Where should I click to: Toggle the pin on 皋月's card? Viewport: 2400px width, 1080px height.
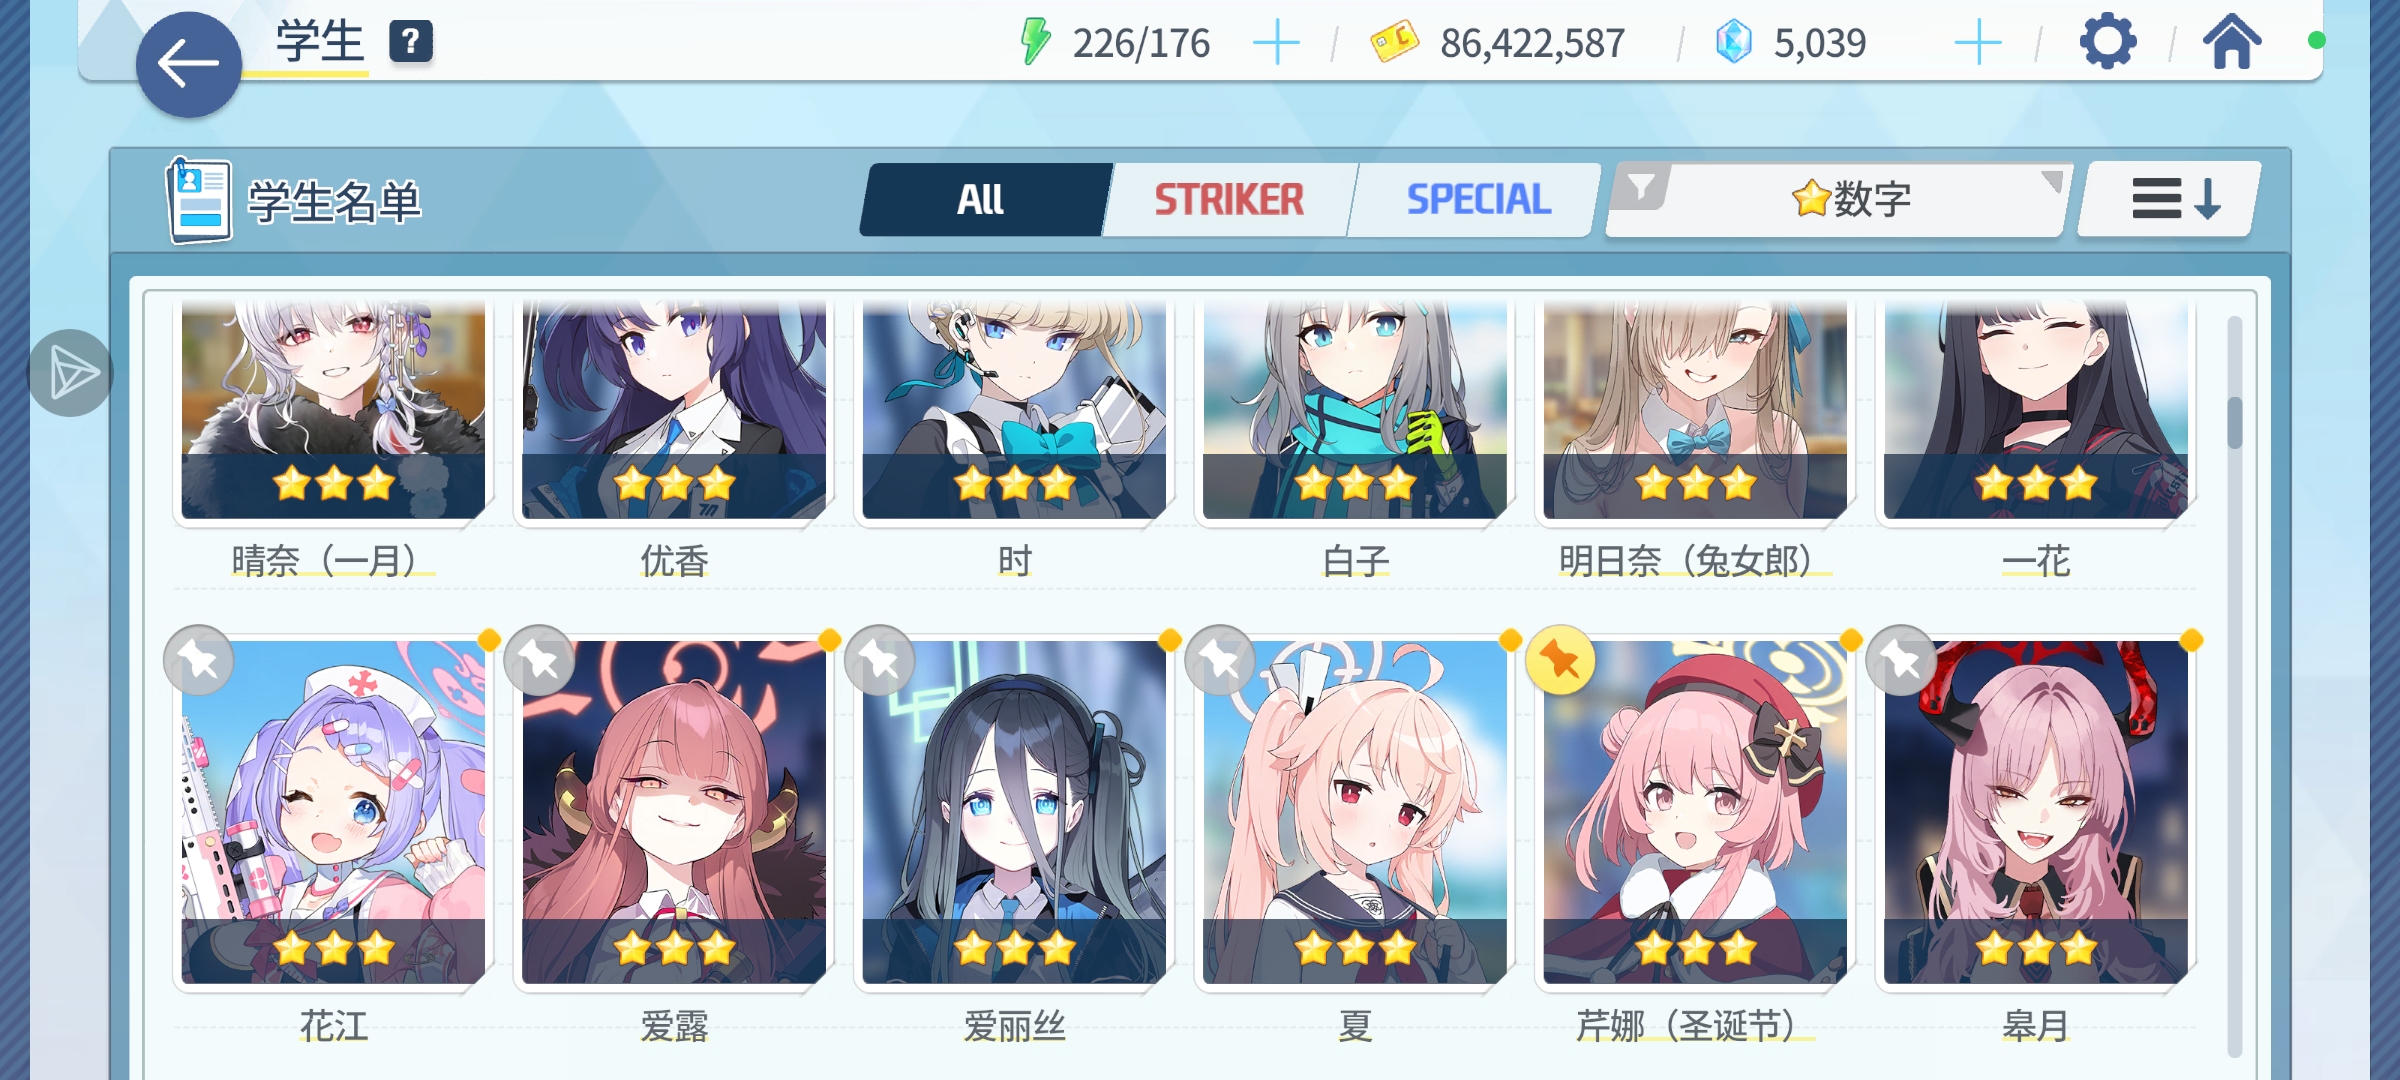pyautogui.click(x=1901, y=661)
